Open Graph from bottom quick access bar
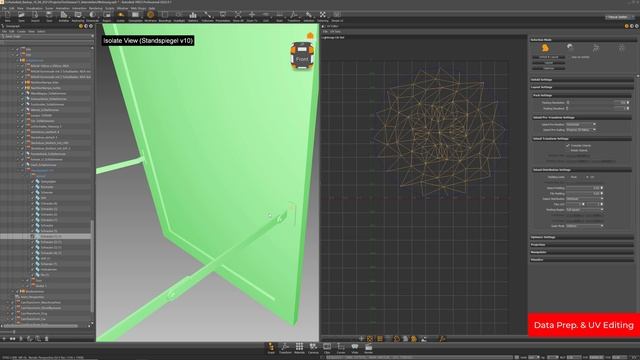 click(271, 348)
